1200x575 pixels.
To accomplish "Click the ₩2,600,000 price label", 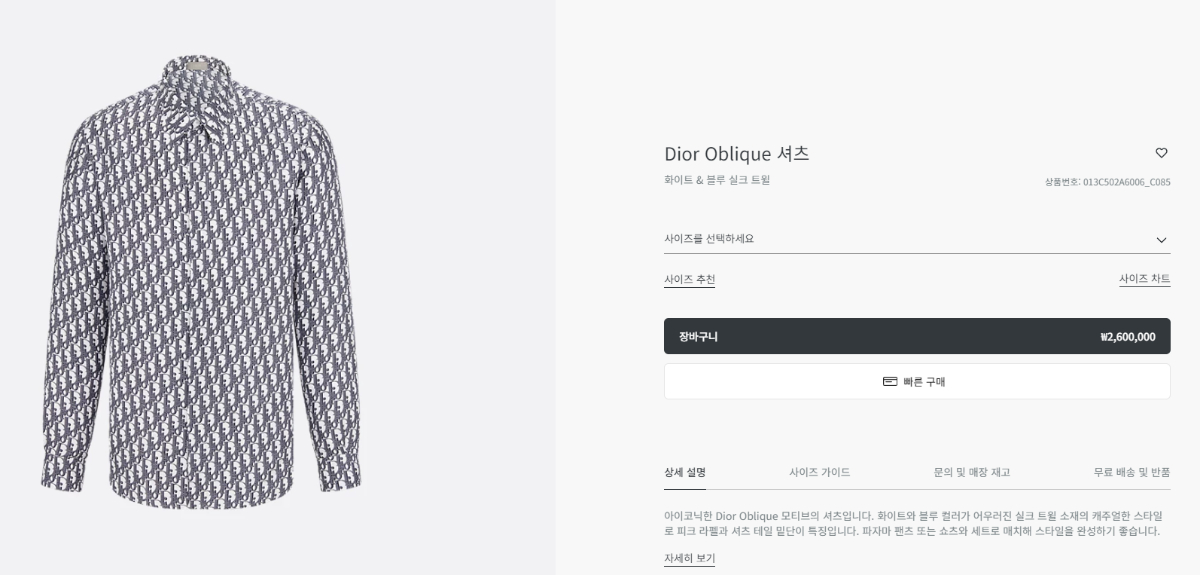I will (1127, 337).
